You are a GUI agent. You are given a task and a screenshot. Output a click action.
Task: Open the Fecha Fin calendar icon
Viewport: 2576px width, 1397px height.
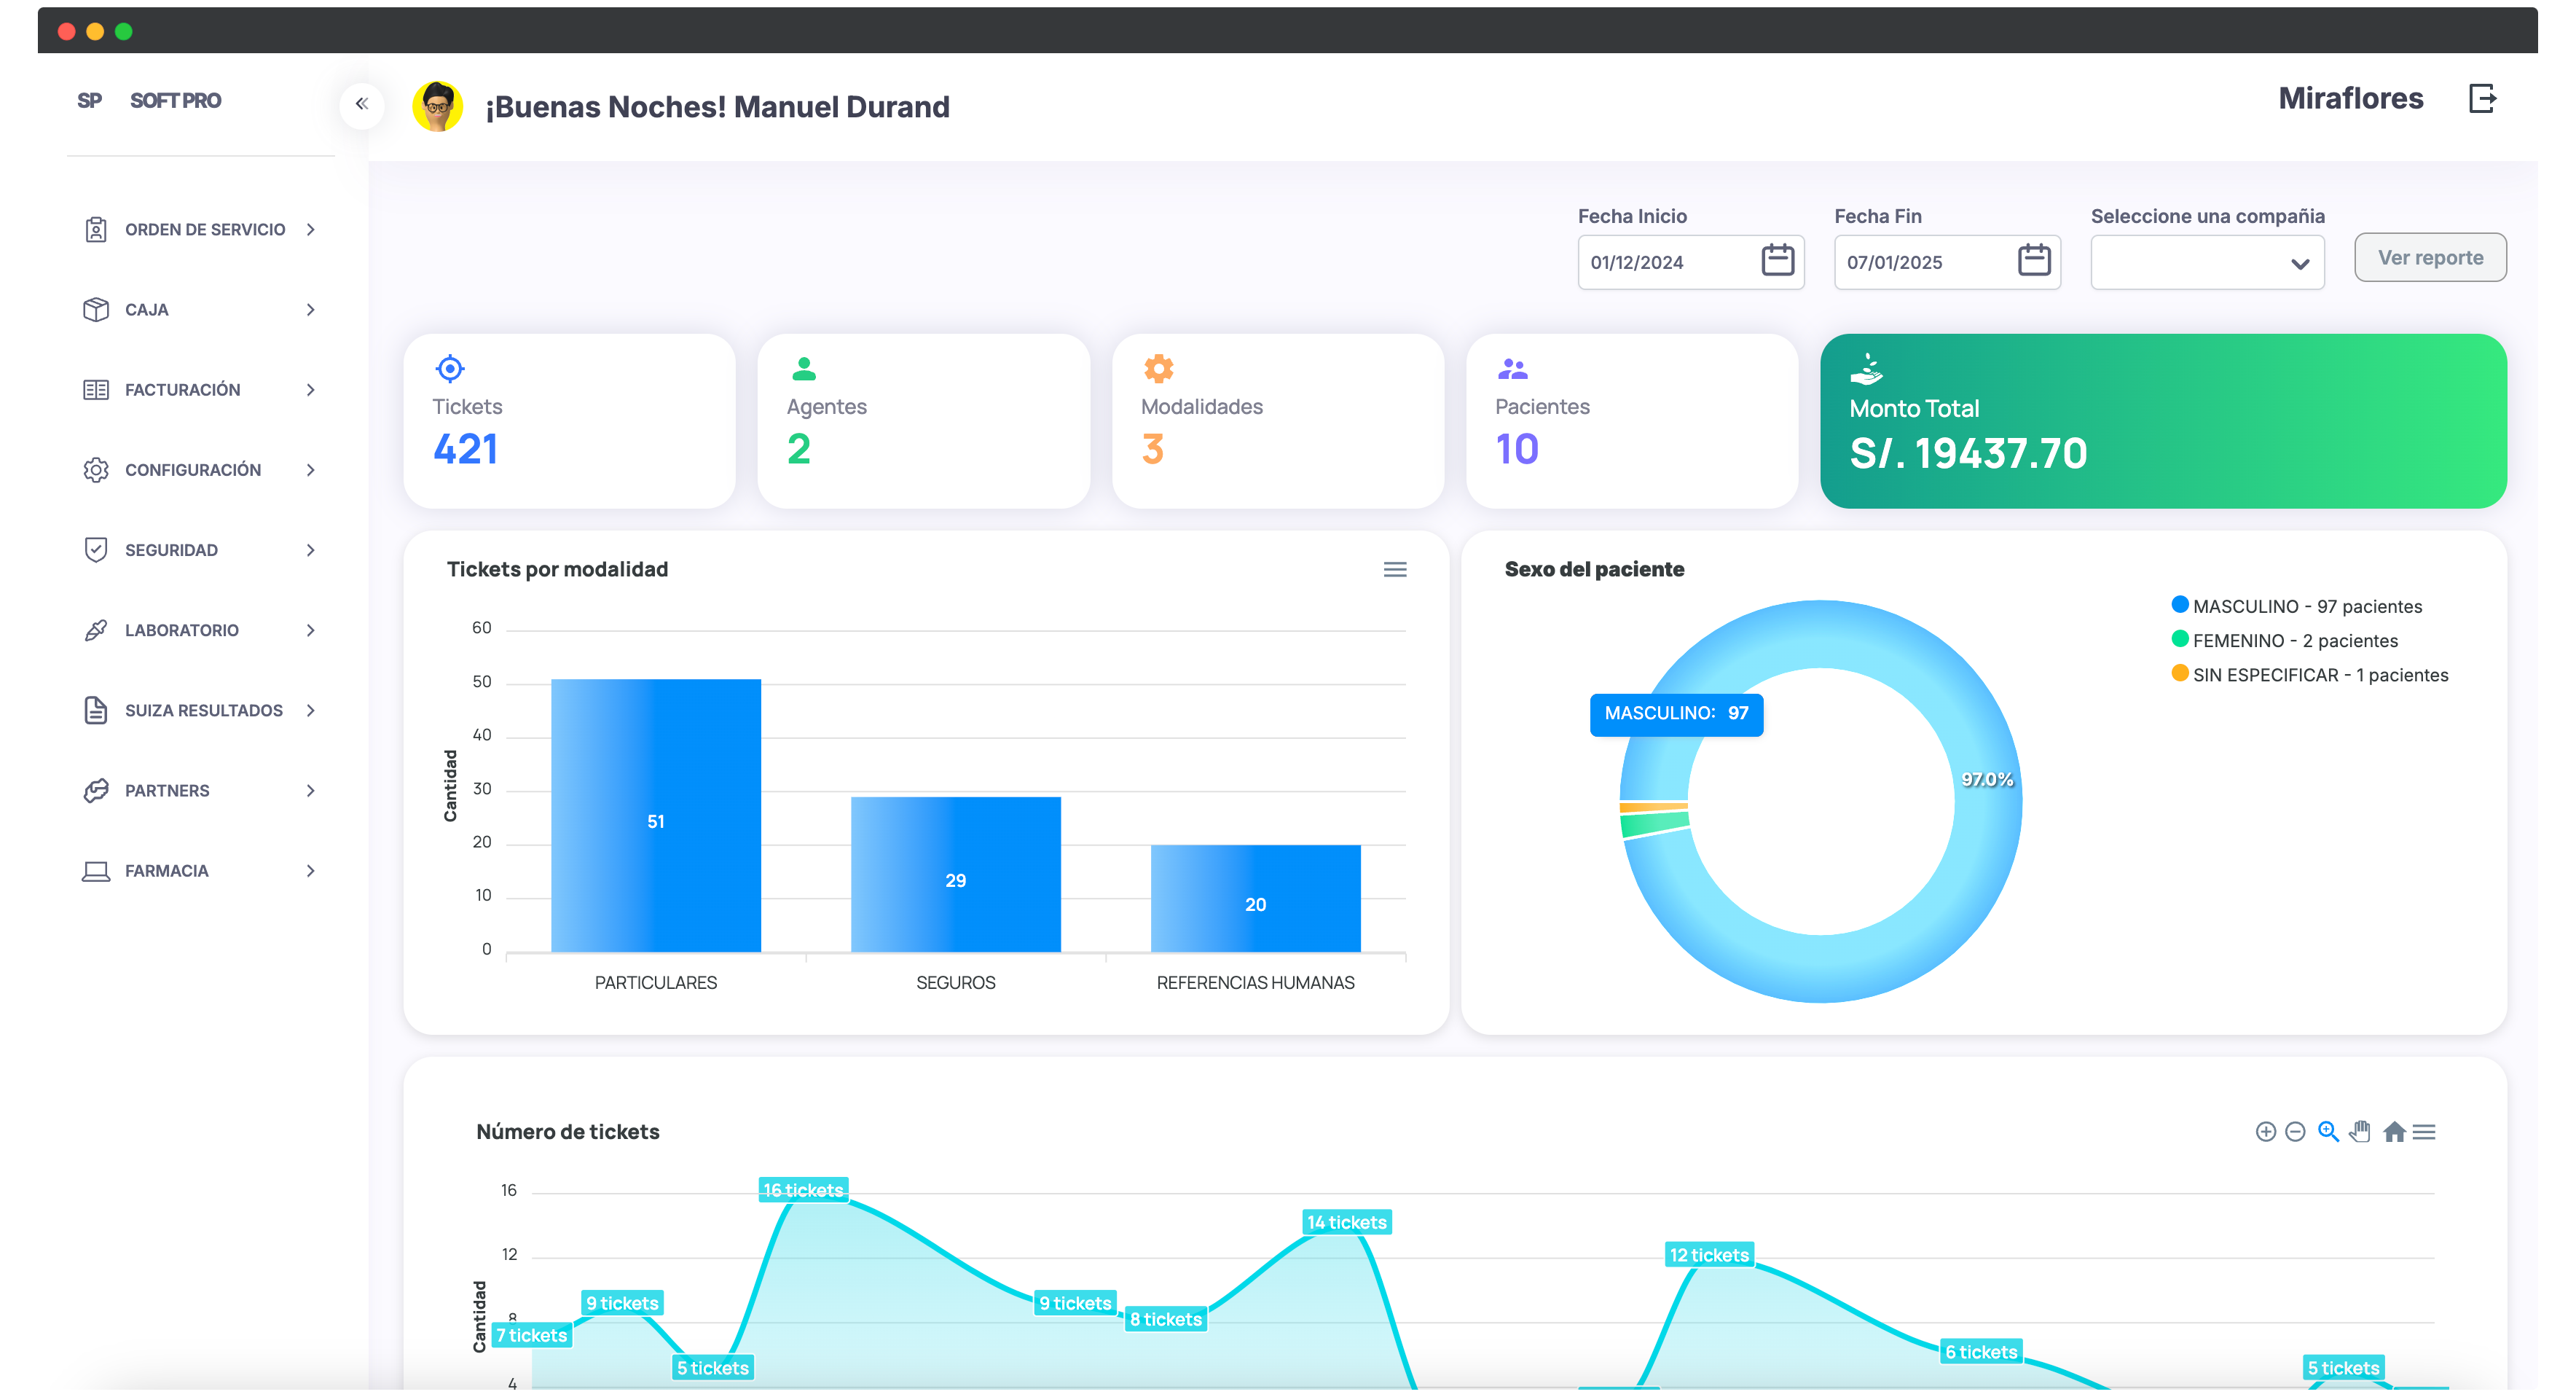click(x=2033, y=260)
